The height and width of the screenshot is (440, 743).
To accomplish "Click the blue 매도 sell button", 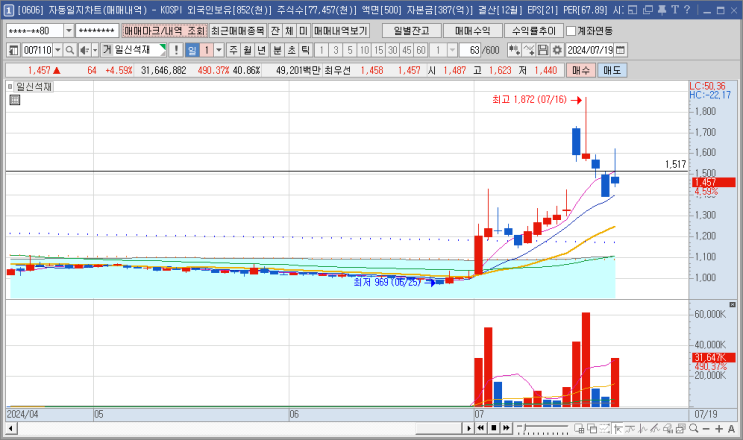I will pyautogui.click(x=612, y=70).
